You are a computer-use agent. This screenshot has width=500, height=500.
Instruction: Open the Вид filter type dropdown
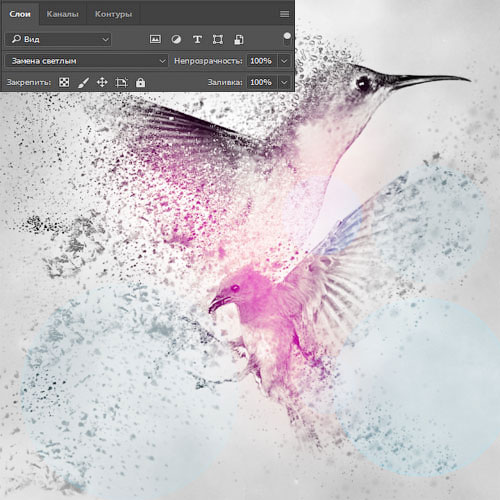tap(58, 39)
